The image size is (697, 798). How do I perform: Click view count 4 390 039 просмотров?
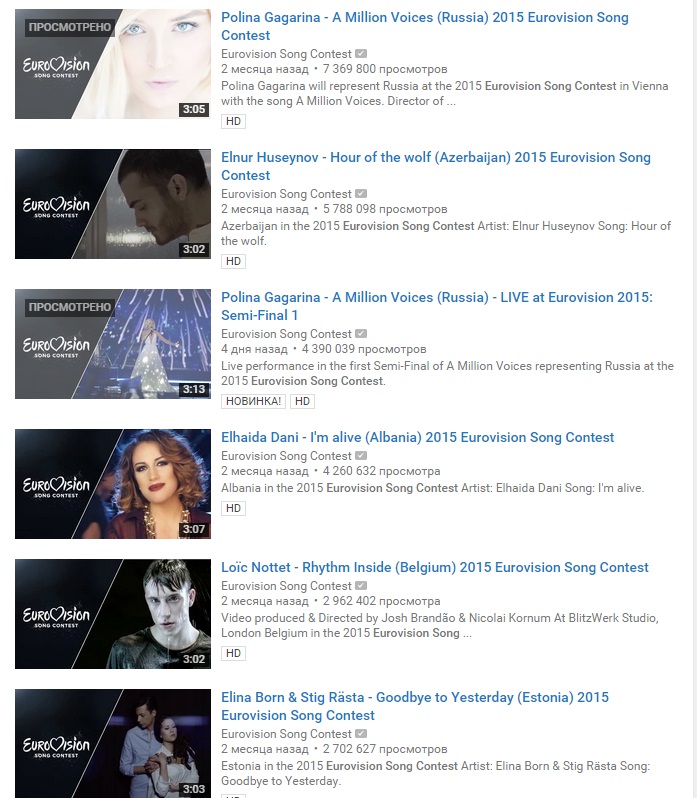[x=364, y=349]
